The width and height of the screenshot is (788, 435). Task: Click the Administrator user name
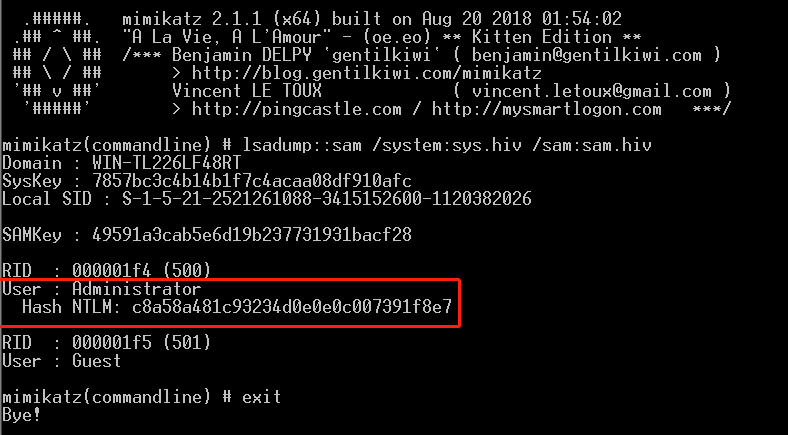[x=137, y=289]
